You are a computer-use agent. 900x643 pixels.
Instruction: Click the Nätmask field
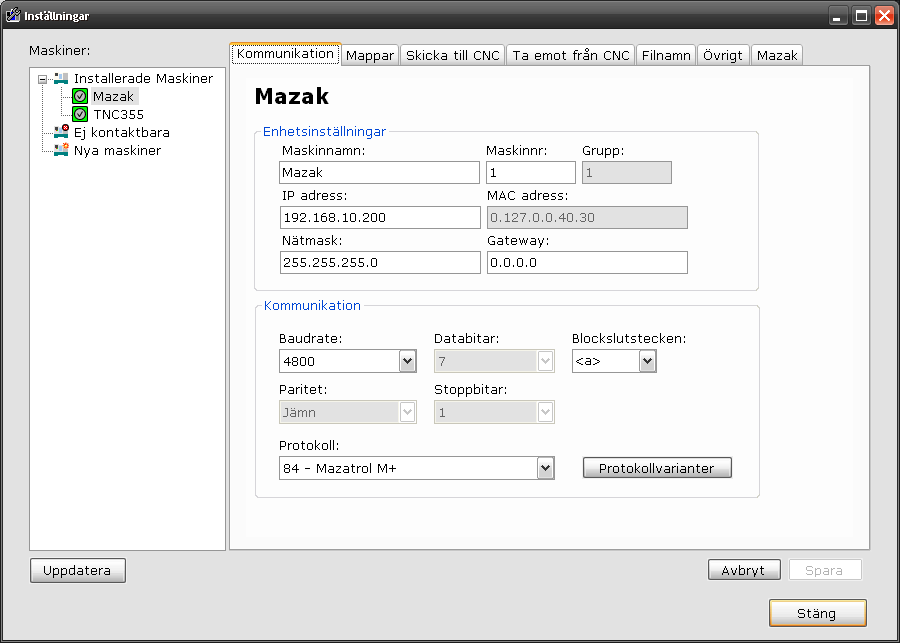[380, 262]
